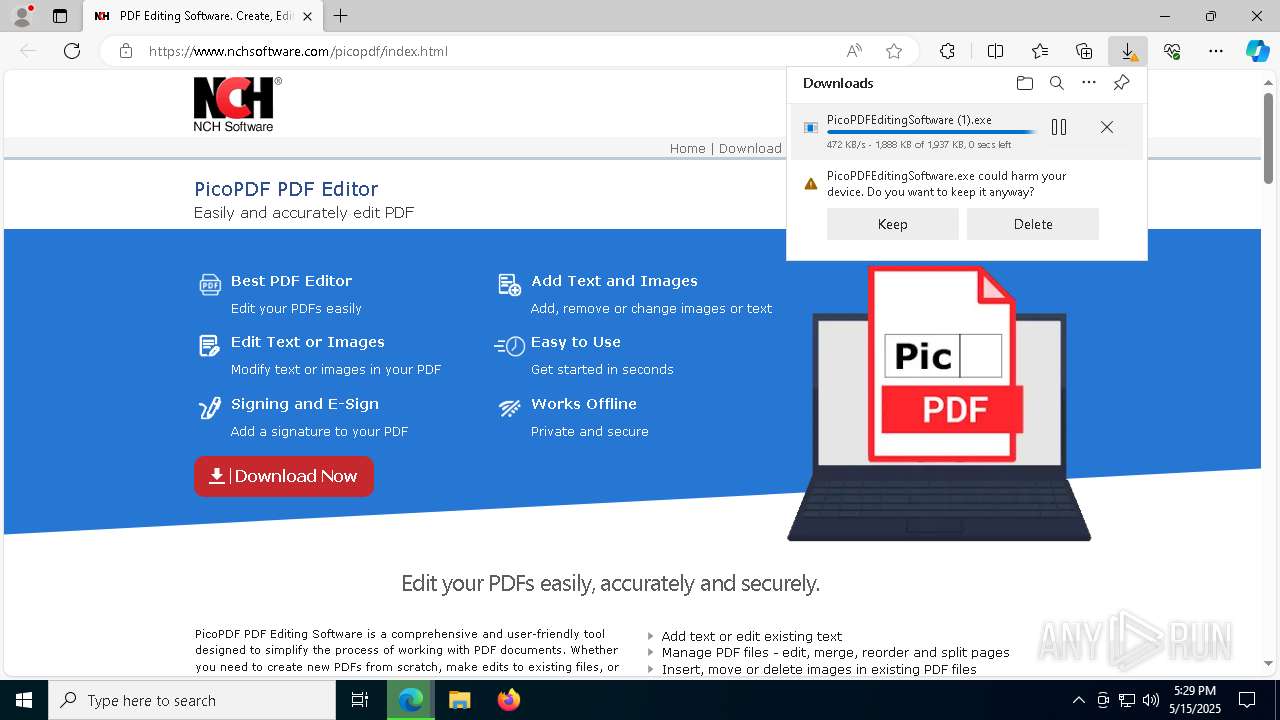The image size is (1280, 720).
Task: Open the volume control icon
Action: point(1151,700)
